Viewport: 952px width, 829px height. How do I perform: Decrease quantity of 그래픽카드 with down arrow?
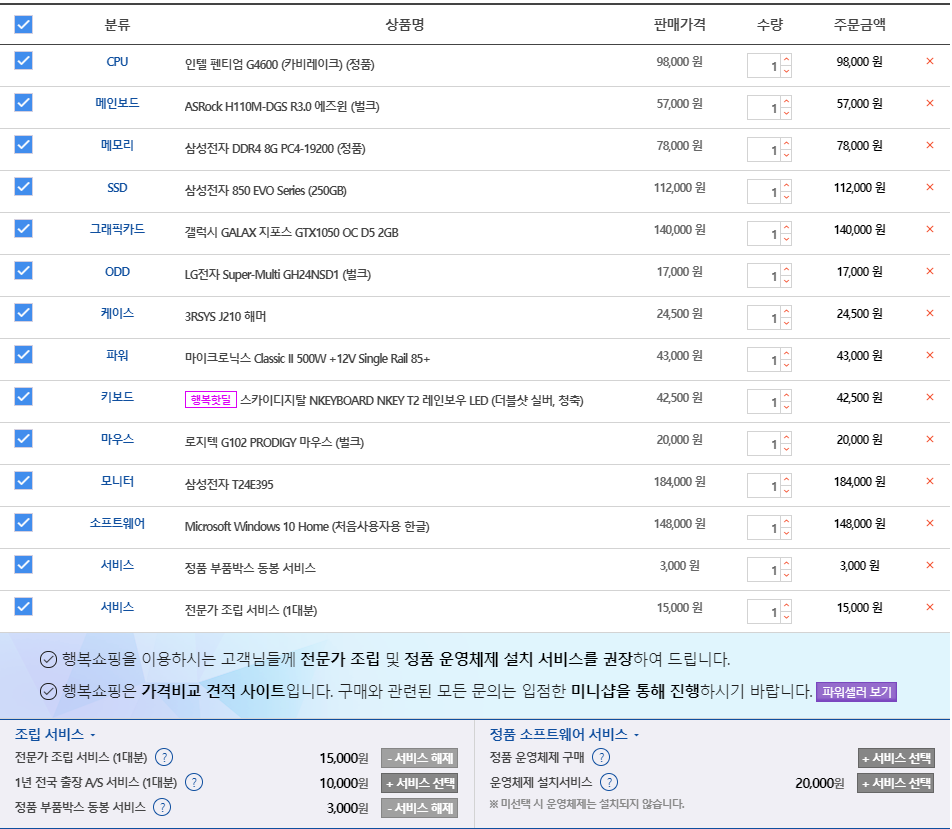coord(786,239)
